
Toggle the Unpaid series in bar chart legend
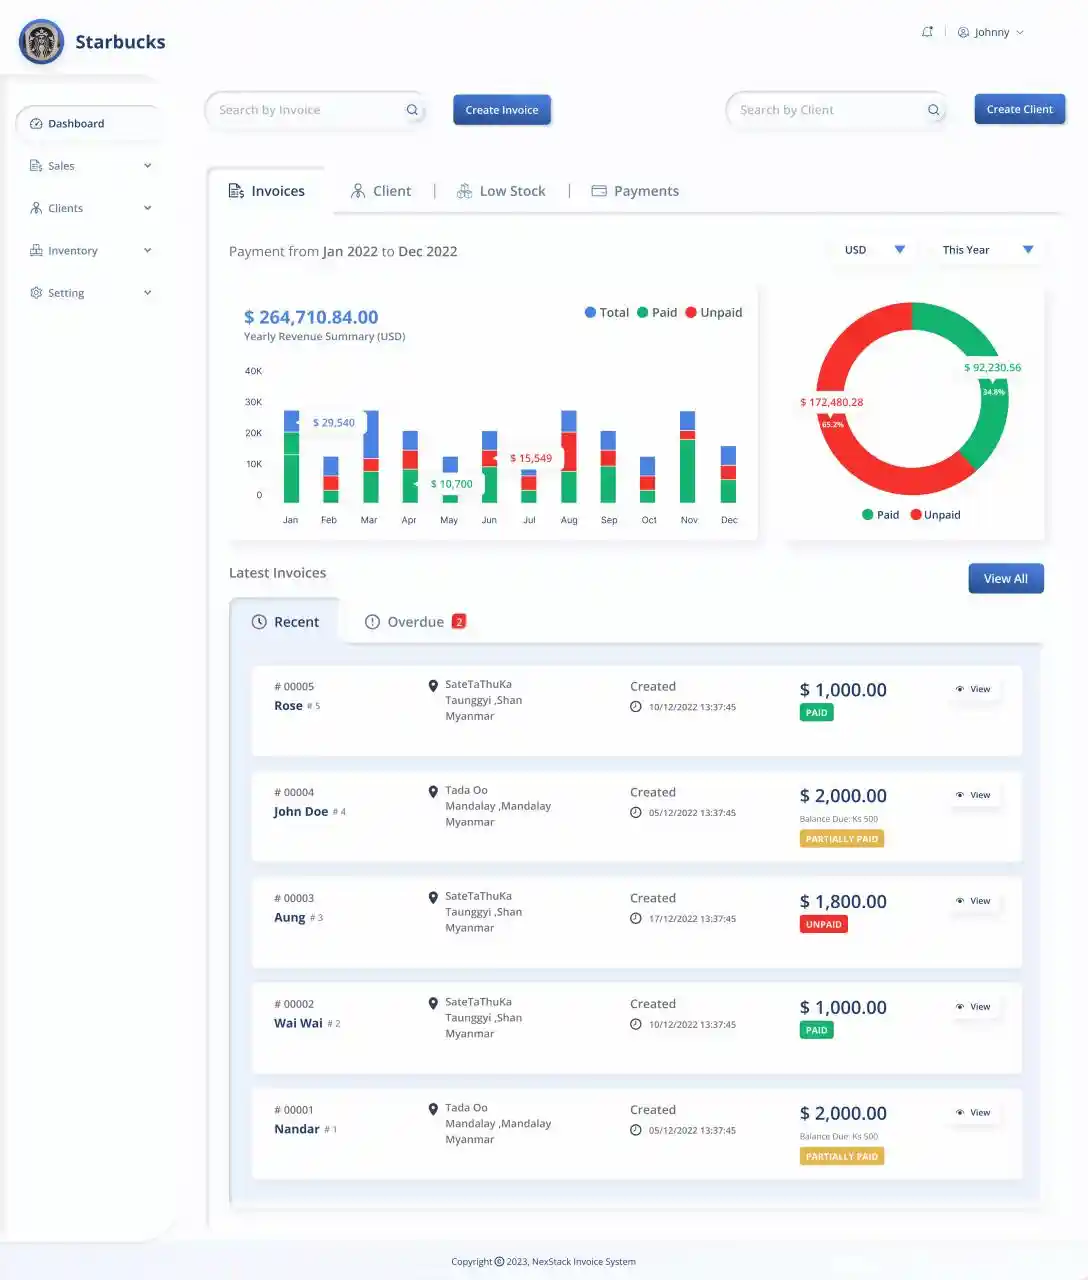click(713, 313)
